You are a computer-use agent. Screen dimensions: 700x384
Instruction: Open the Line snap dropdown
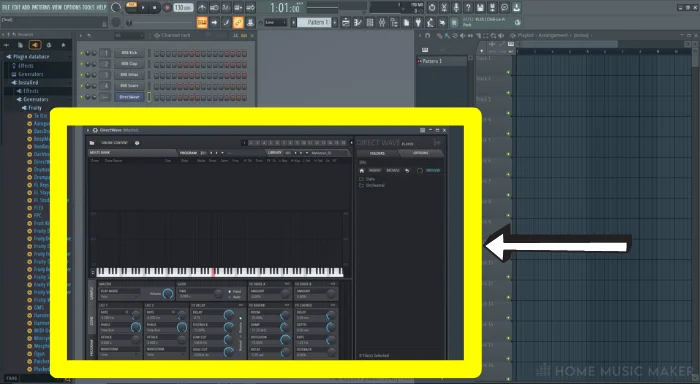point(275,22)
